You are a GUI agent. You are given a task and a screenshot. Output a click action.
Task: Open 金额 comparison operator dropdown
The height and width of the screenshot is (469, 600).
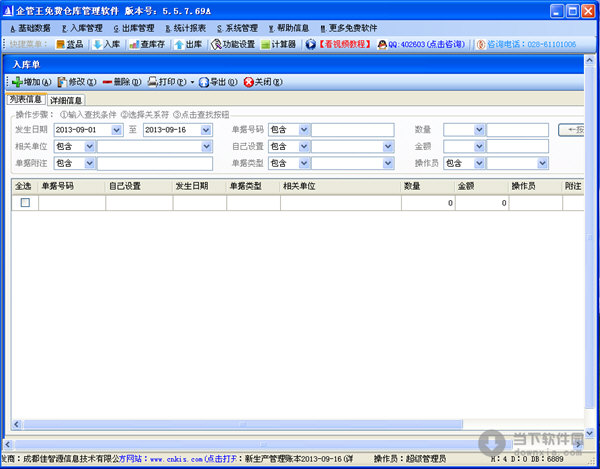click(479, 147)
